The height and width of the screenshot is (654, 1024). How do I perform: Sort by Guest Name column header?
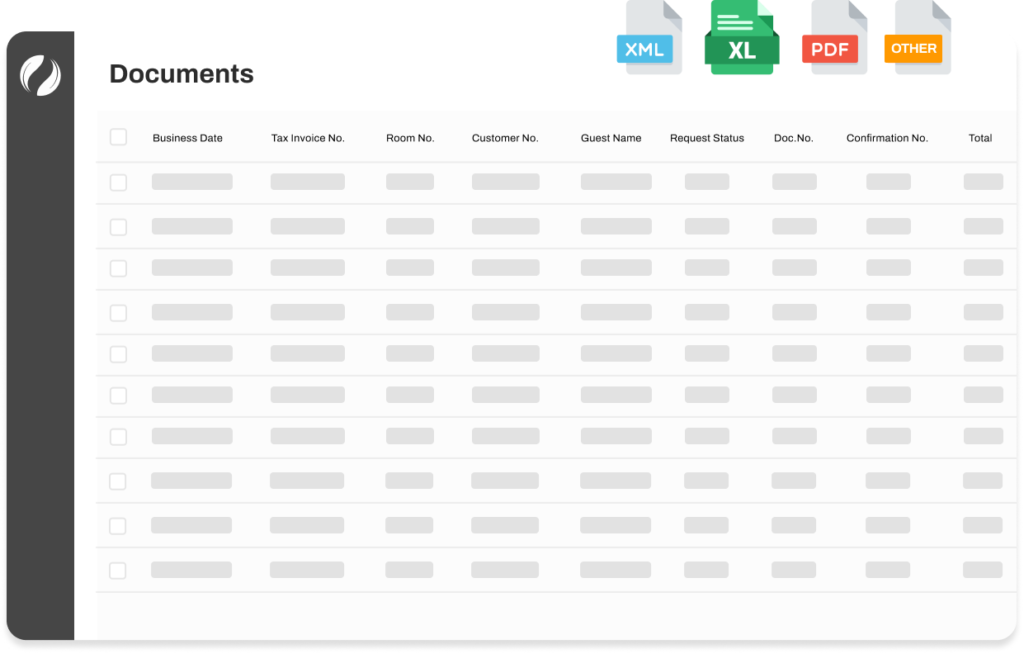click(611, 138)
